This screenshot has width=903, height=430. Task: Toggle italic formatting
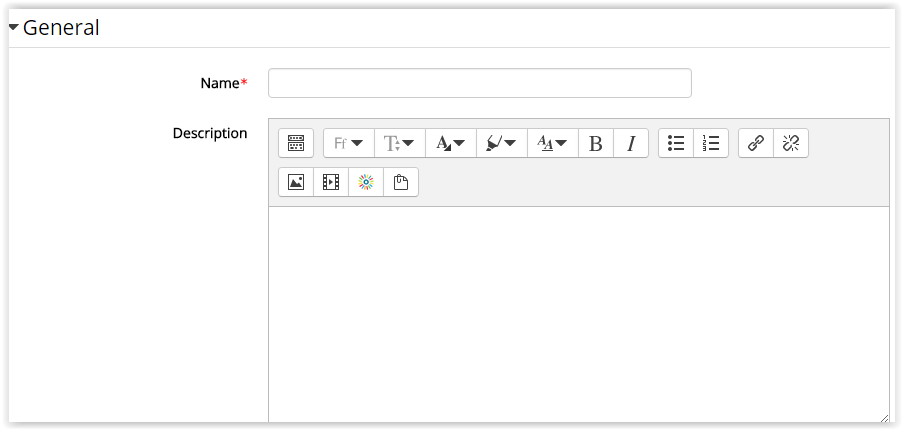tap(631, 143)
